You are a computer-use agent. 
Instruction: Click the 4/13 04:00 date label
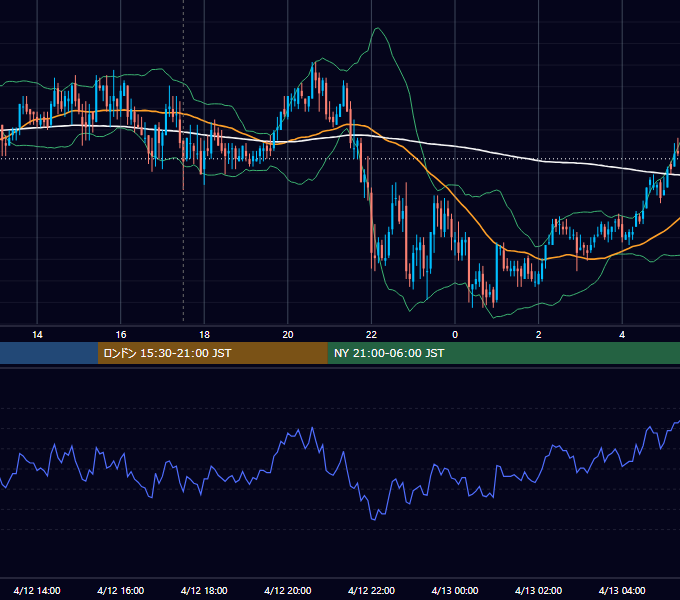[622, 590]
